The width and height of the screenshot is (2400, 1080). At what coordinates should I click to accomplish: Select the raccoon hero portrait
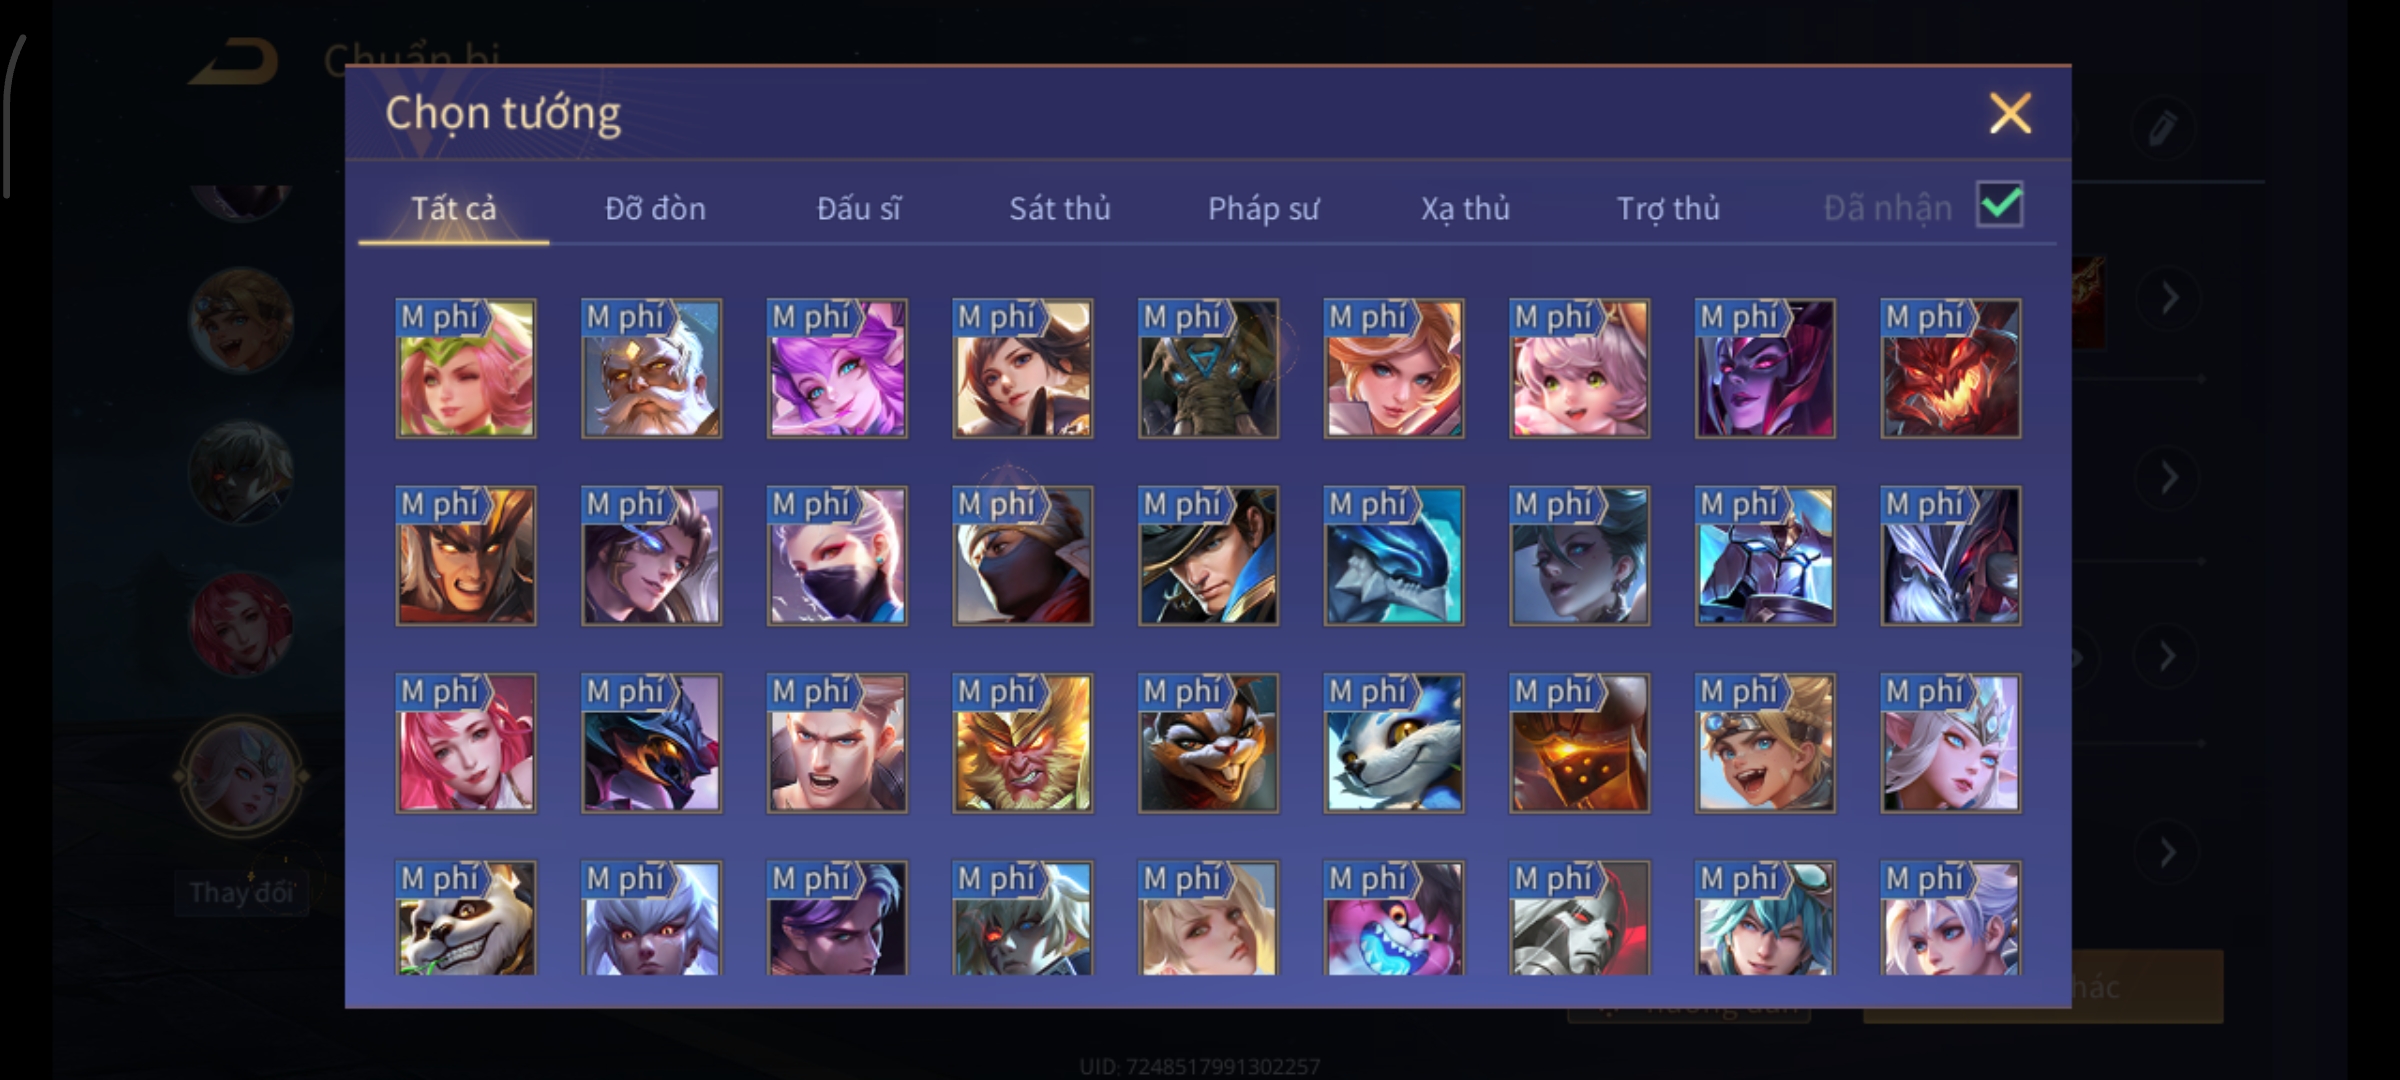[x=1208, y=743]
